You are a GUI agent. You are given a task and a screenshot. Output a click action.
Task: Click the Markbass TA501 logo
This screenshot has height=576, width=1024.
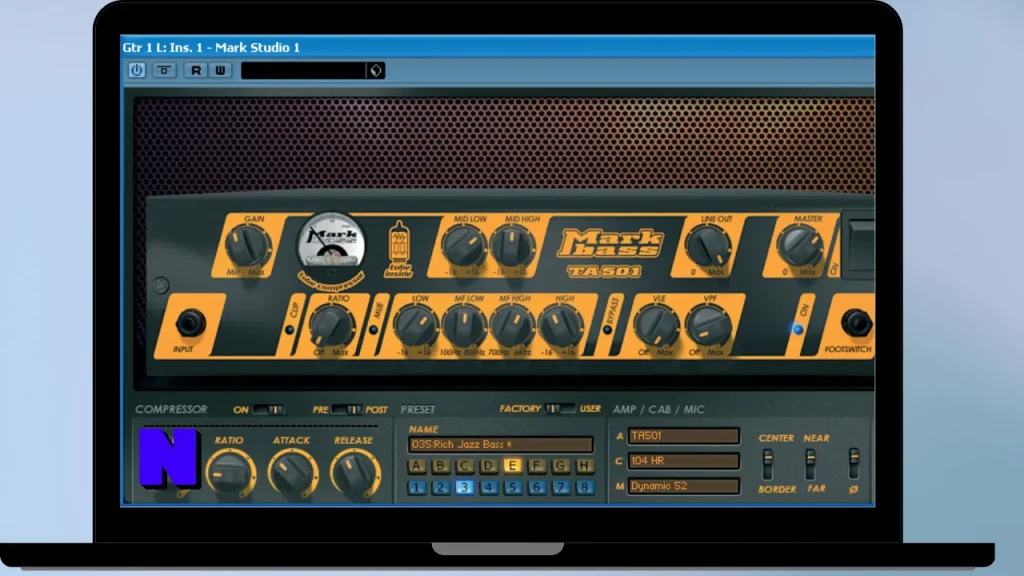point(609,253)
